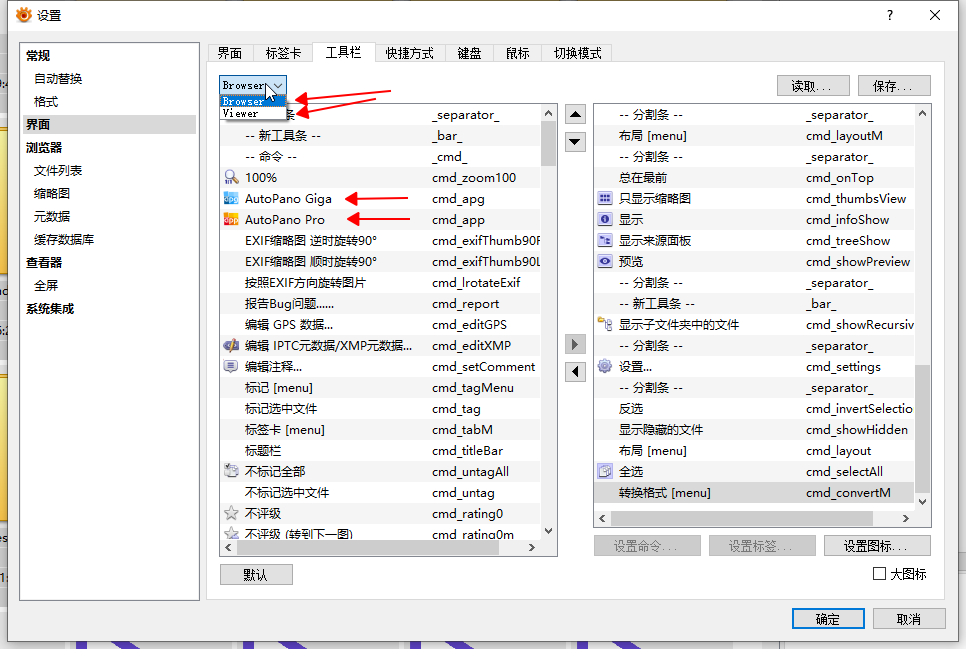Click the XnView icon in the title bar
Screen dimensions: 966x649
tap(23, 15)
